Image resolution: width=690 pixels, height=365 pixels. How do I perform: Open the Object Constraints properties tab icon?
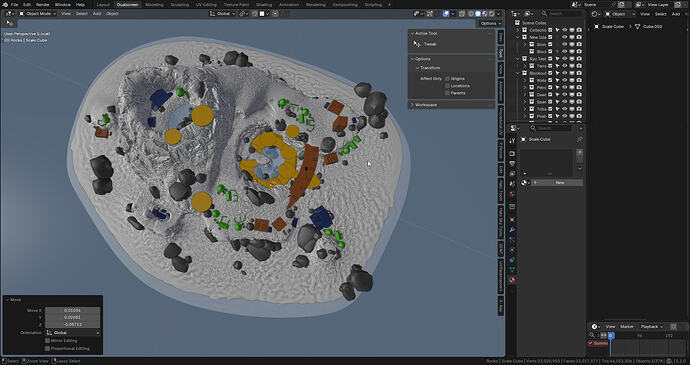pos(512,260)
